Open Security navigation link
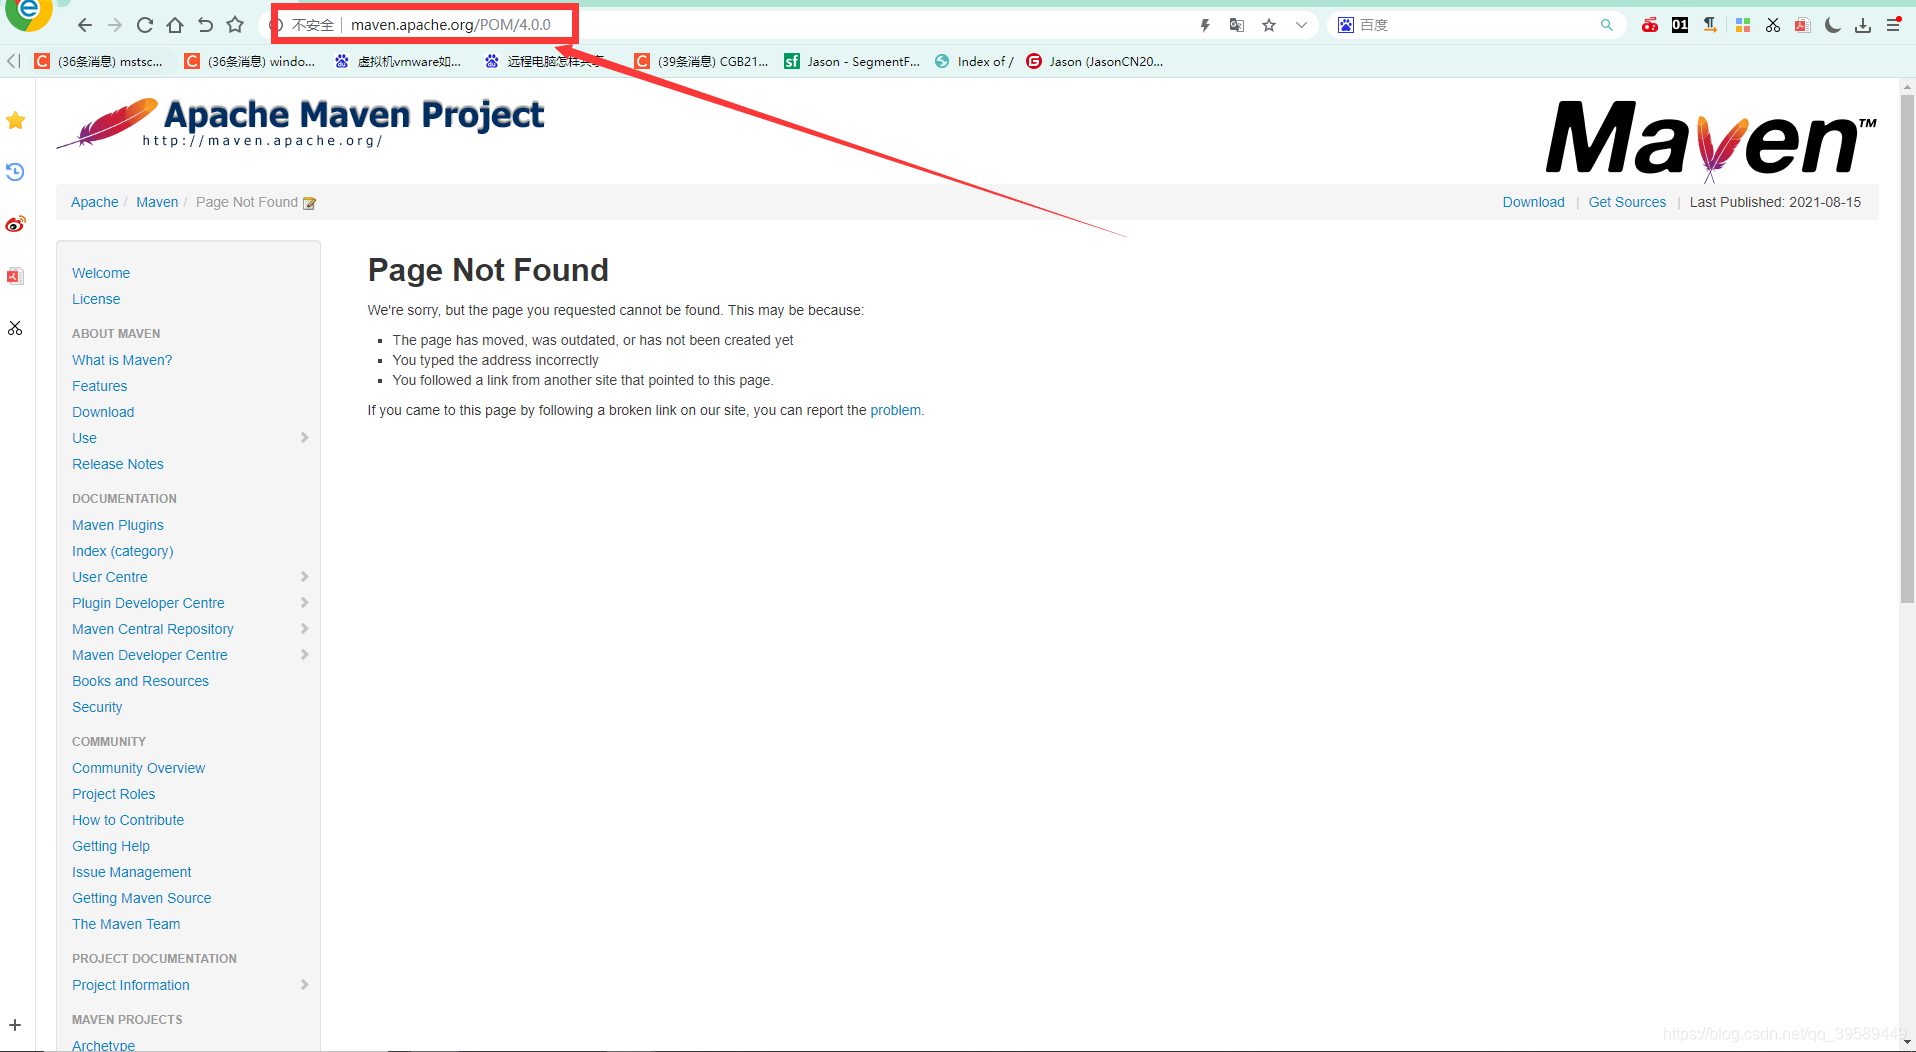 (x=97, y=707)
